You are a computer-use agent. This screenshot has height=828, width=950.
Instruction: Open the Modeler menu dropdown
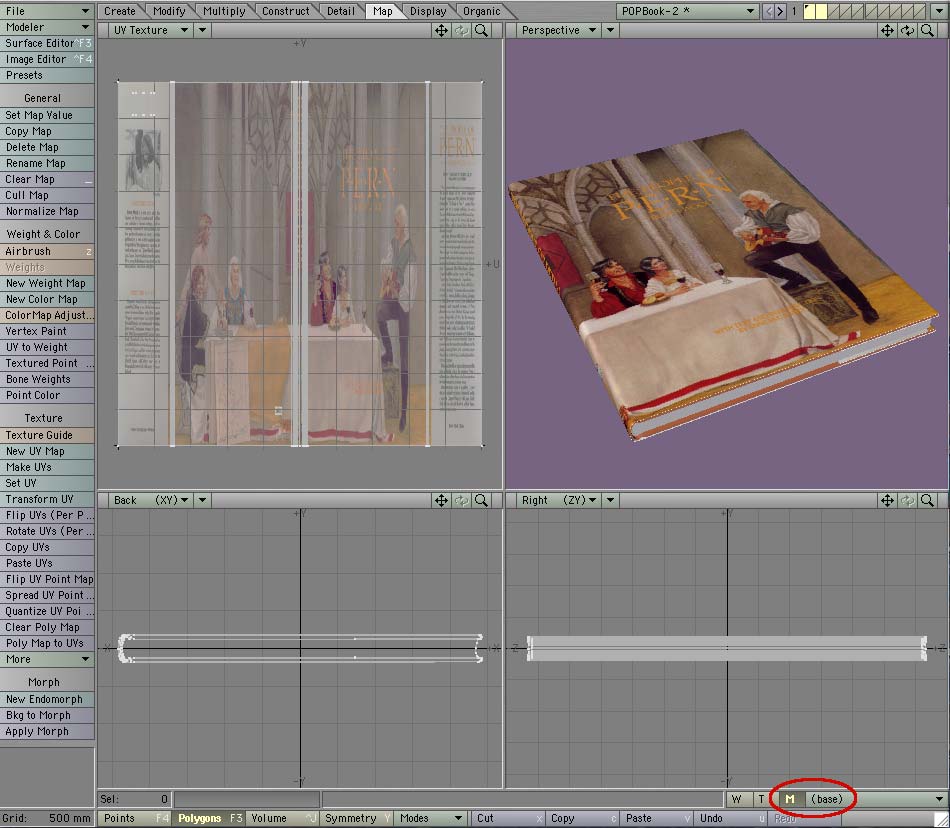click(47, 27)
